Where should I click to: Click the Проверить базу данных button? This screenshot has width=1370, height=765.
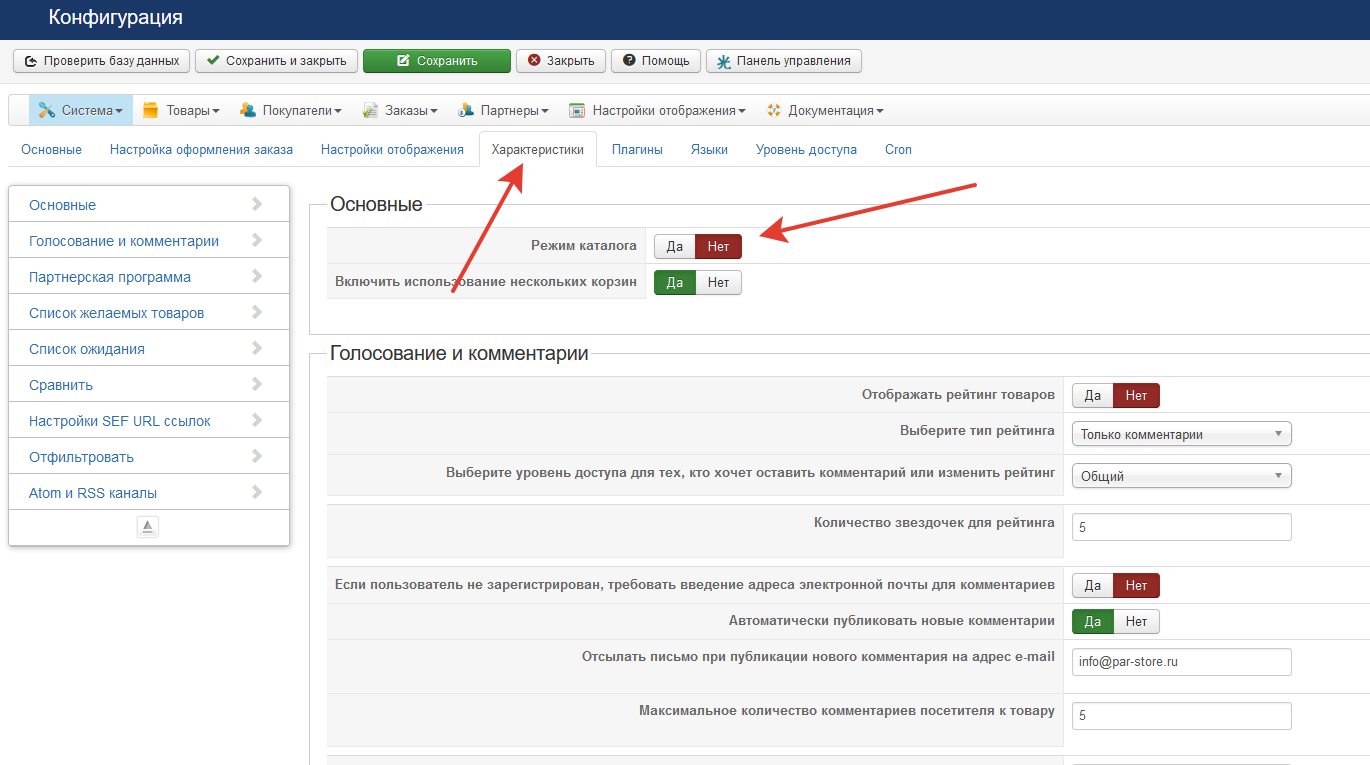pyautogui.click(x=101, y=61)
